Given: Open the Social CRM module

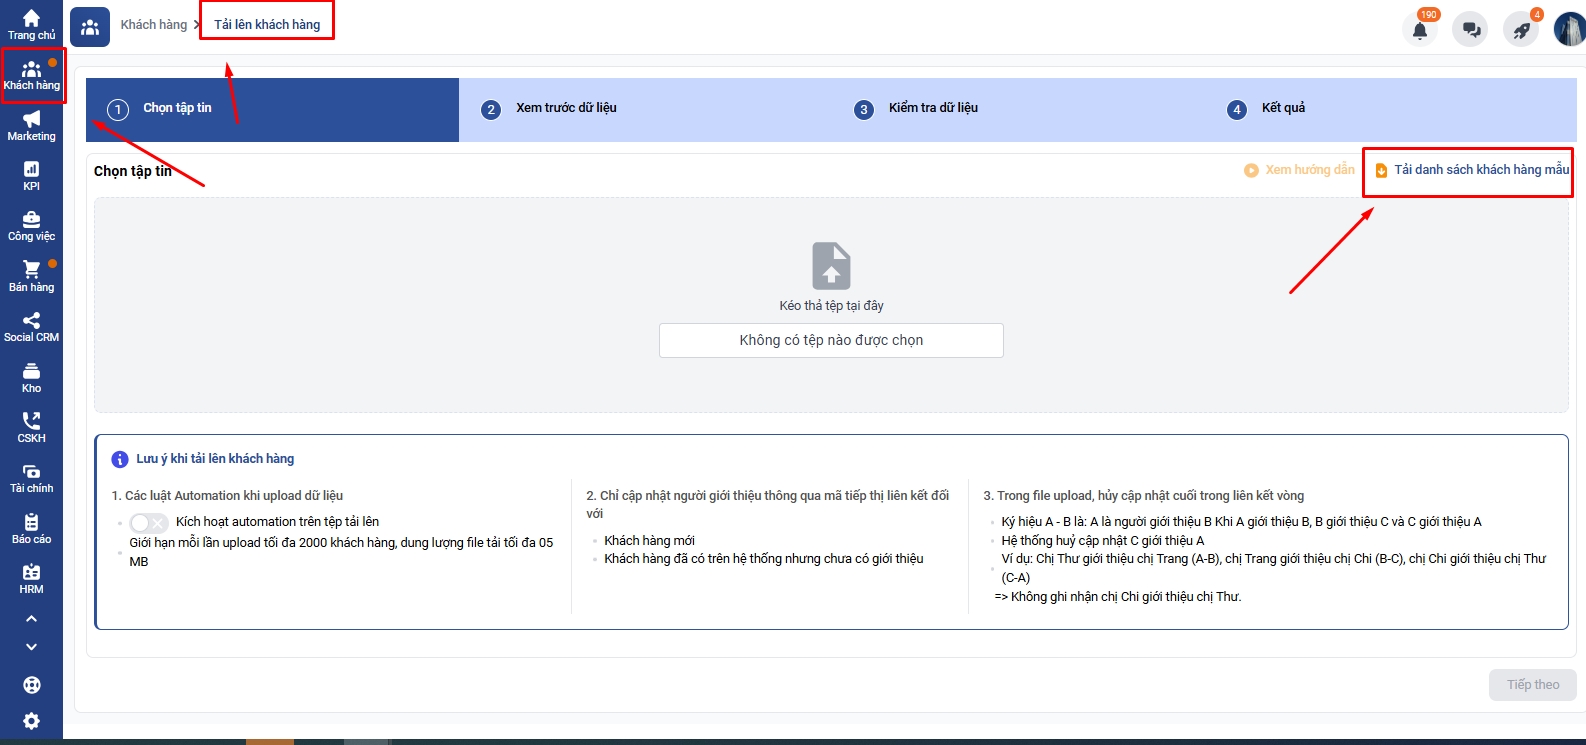Looking at the screenshot, I should click(x=31, y=327).
